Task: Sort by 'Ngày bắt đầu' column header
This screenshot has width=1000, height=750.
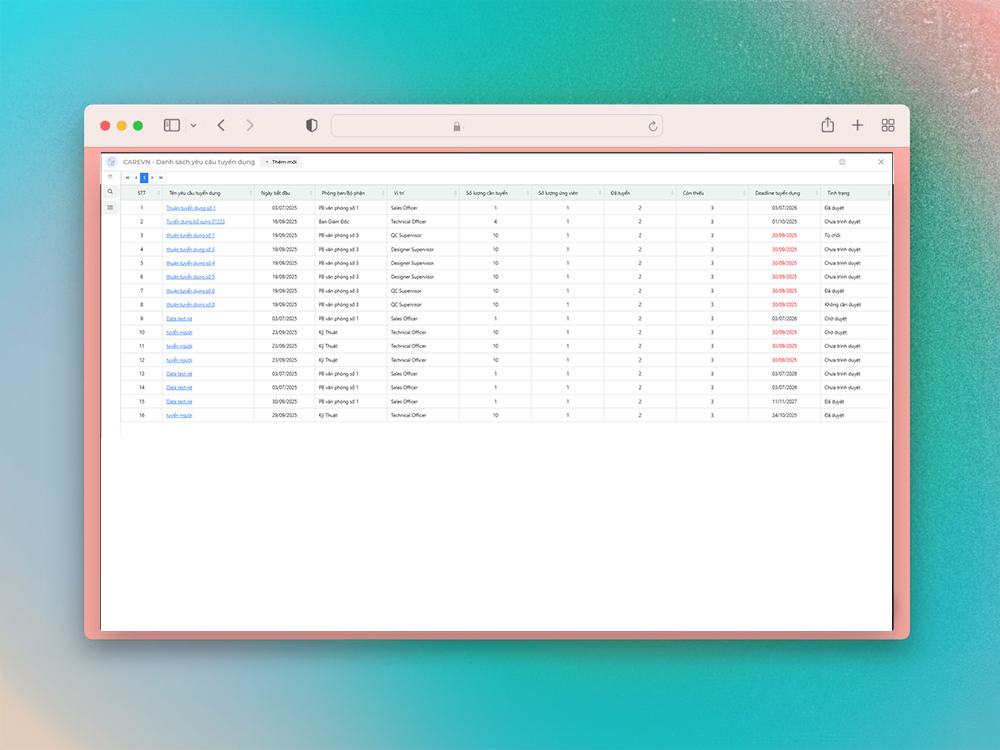Action: (x=275, y=193)
